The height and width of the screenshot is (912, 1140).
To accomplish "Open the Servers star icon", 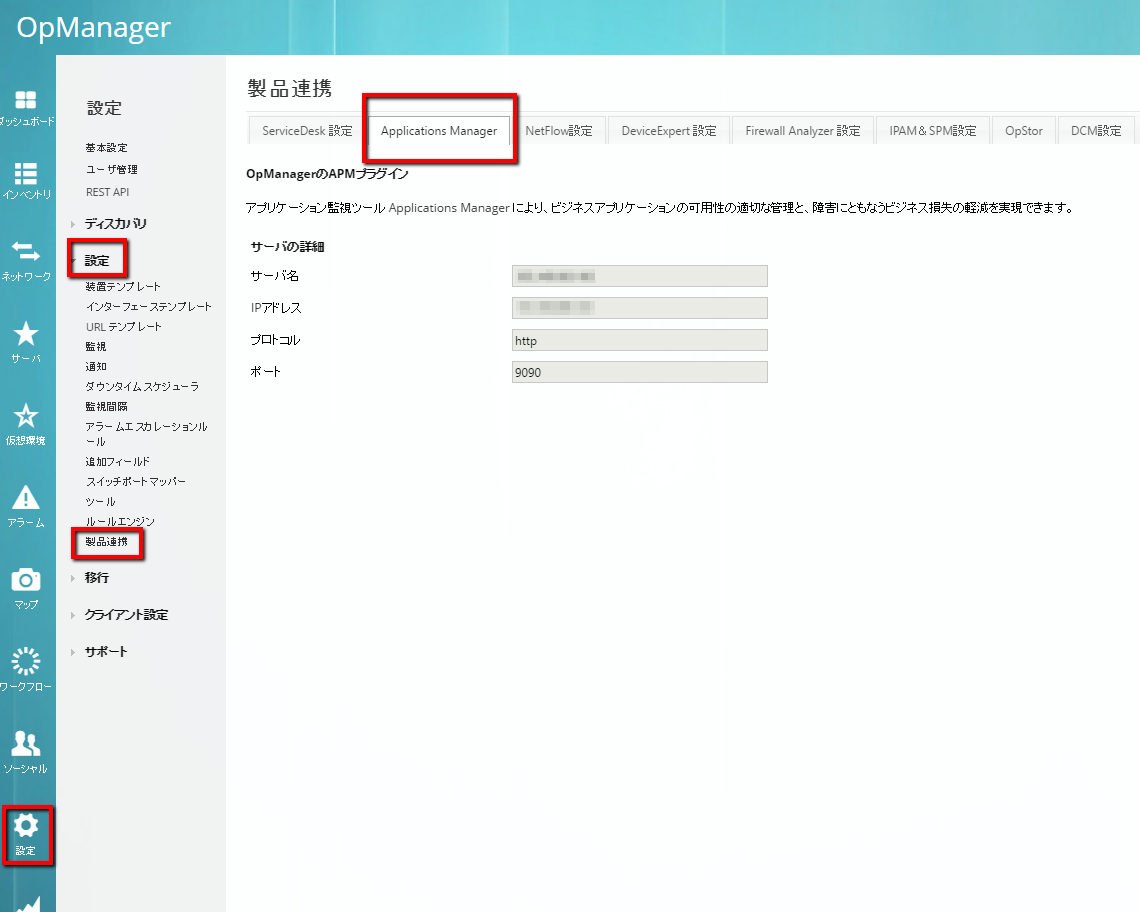I will pos(25,333).
